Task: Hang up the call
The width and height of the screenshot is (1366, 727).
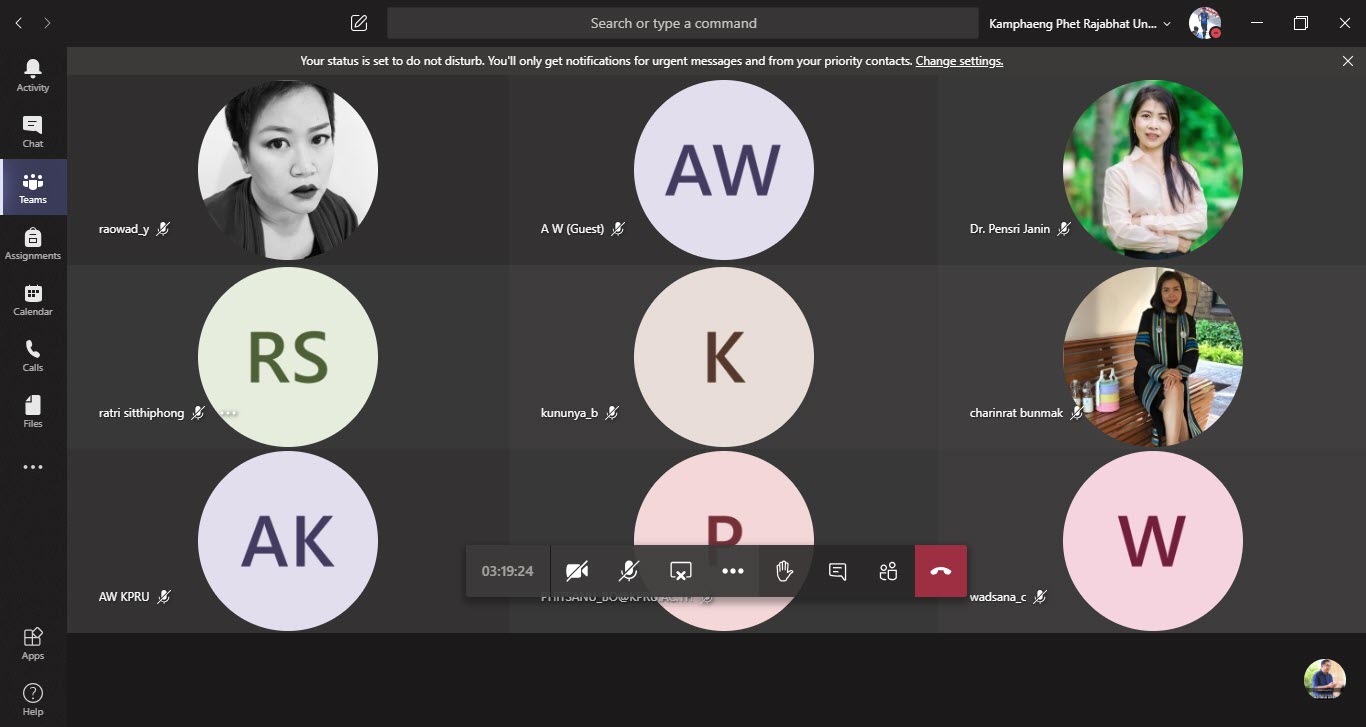Action: click(x=940, y=571)
